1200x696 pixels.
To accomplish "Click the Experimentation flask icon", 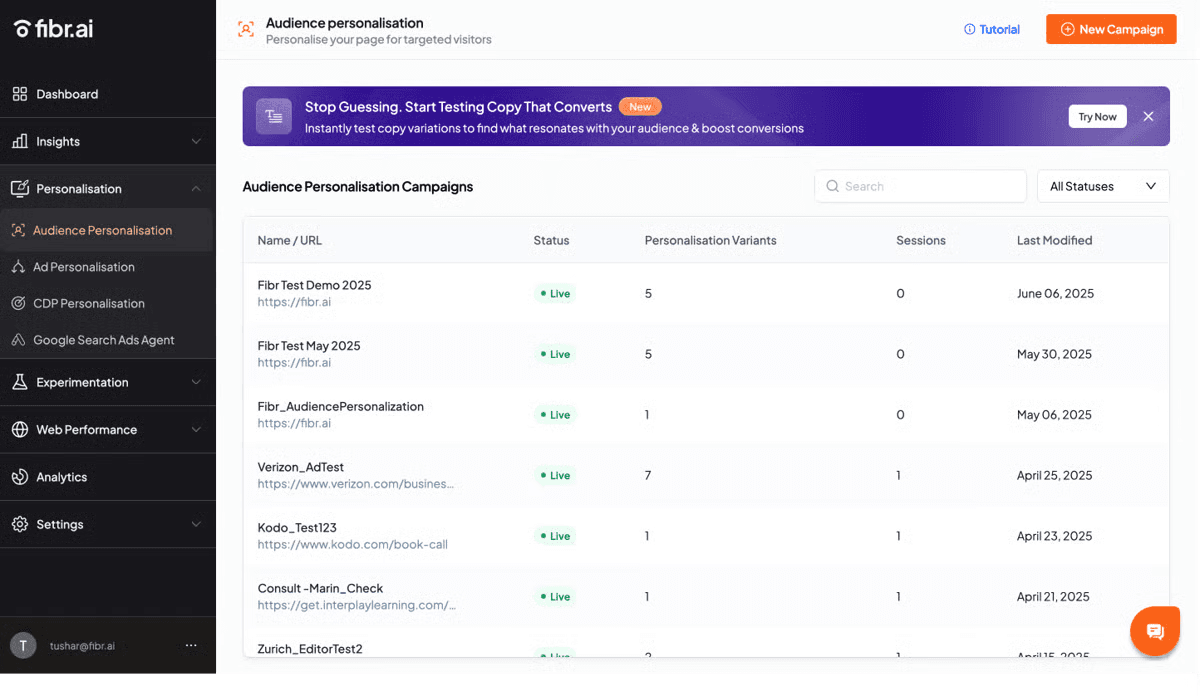I will (x=20, y=382).
